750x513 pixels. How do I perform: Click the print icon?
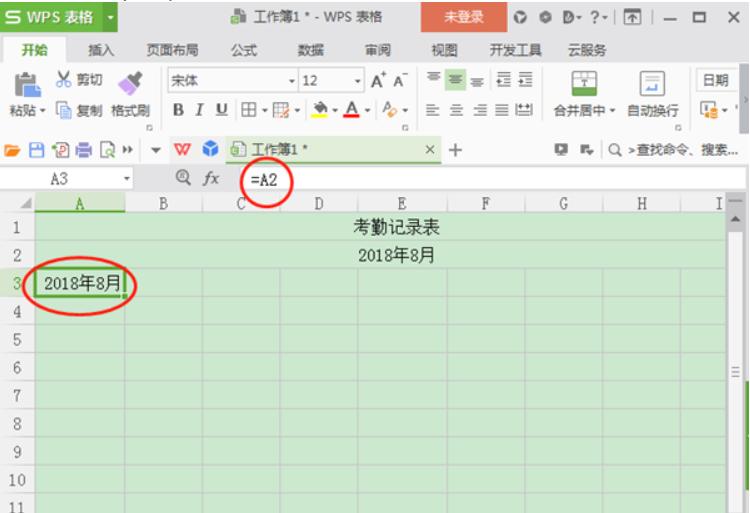click(84, 150)
